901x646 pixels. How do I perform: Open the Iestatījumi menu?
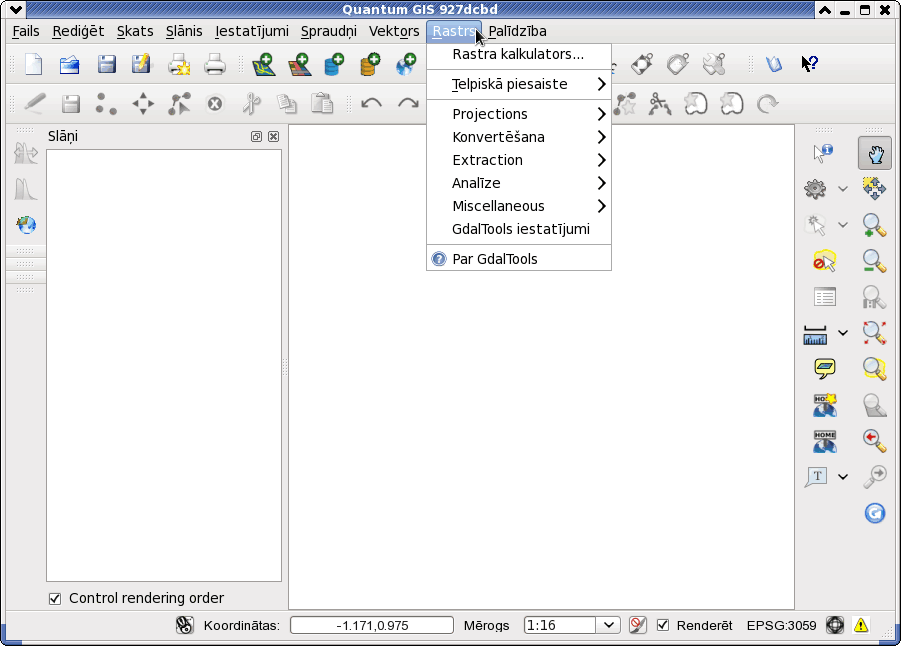coord(252,31)
